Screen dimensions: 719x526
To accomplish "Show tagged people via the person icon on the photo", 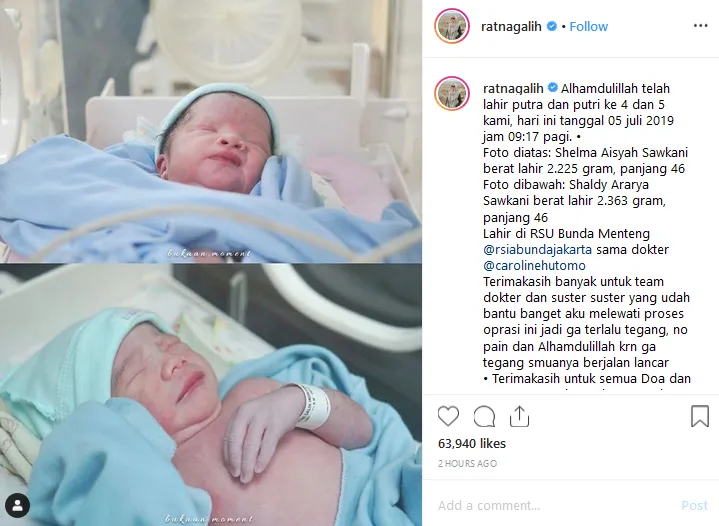I will click(17, 505).
